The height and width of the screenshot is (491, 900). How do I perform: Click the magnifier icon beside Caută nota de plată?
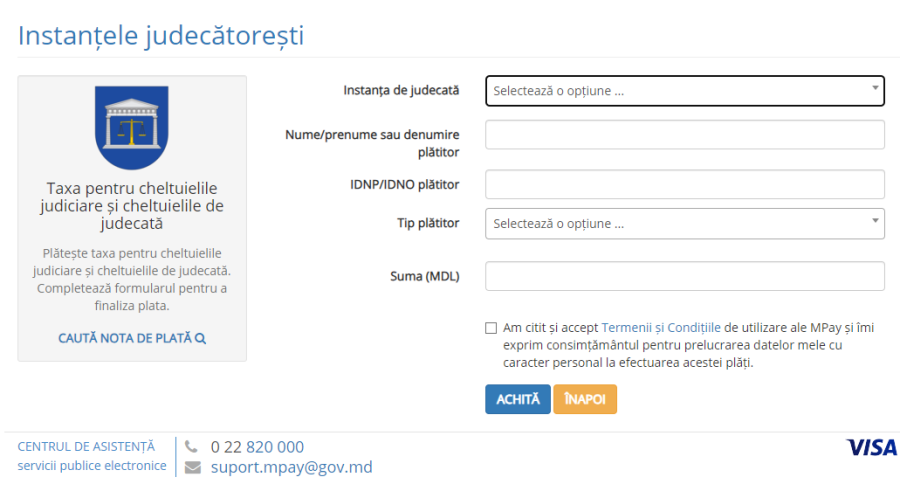pos(201,339)
